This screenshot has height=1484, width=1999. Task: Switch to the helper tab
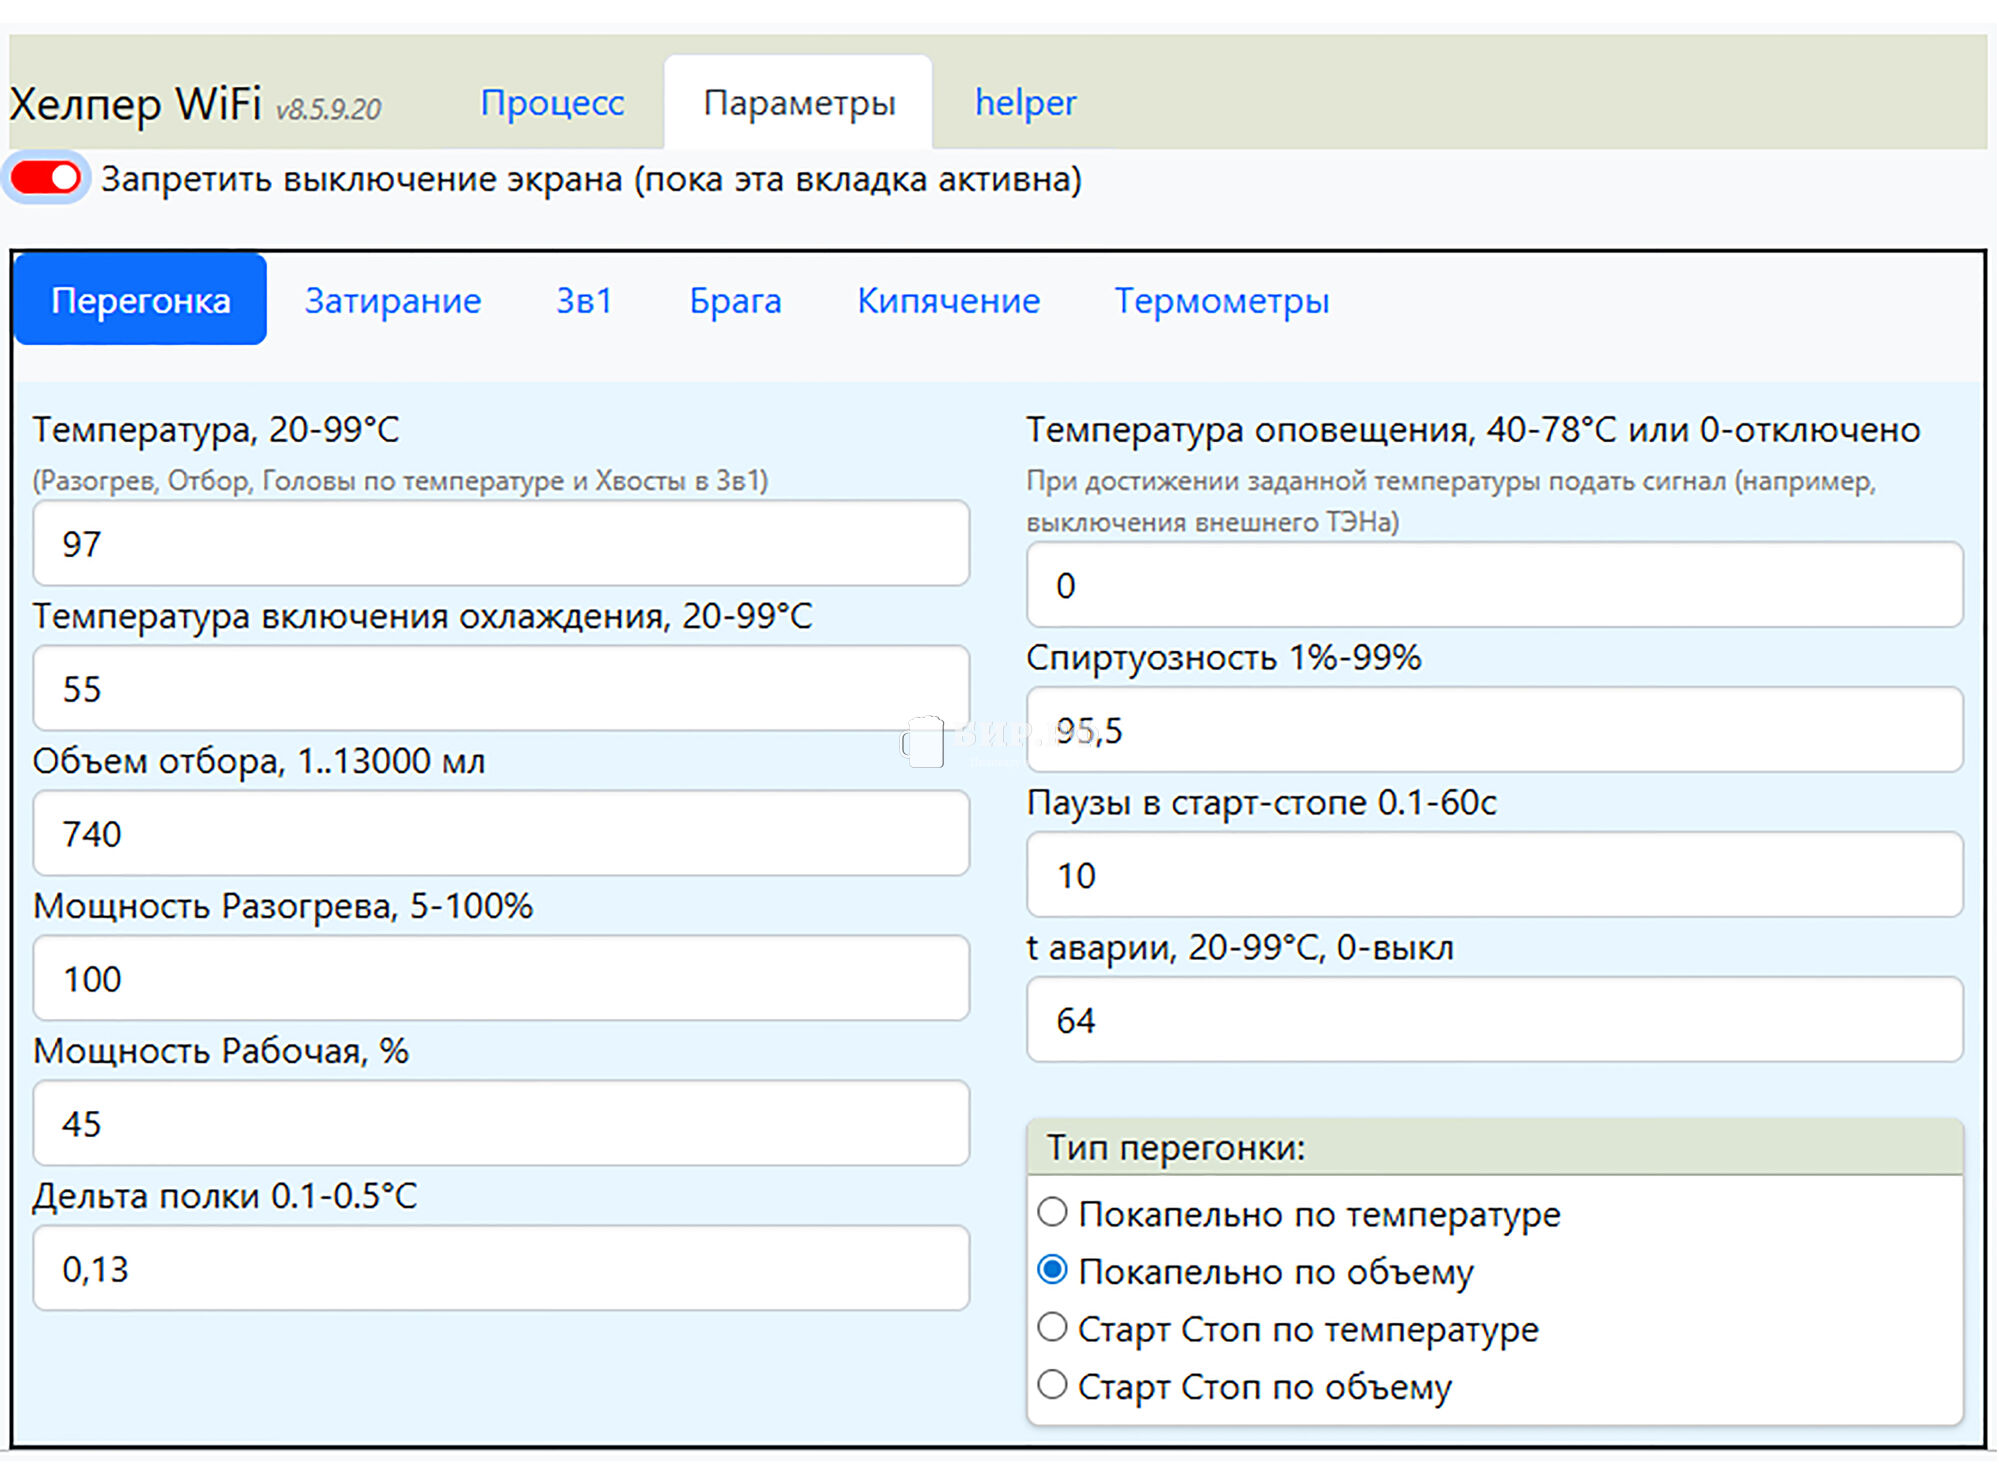click(x=1025, y=103)
